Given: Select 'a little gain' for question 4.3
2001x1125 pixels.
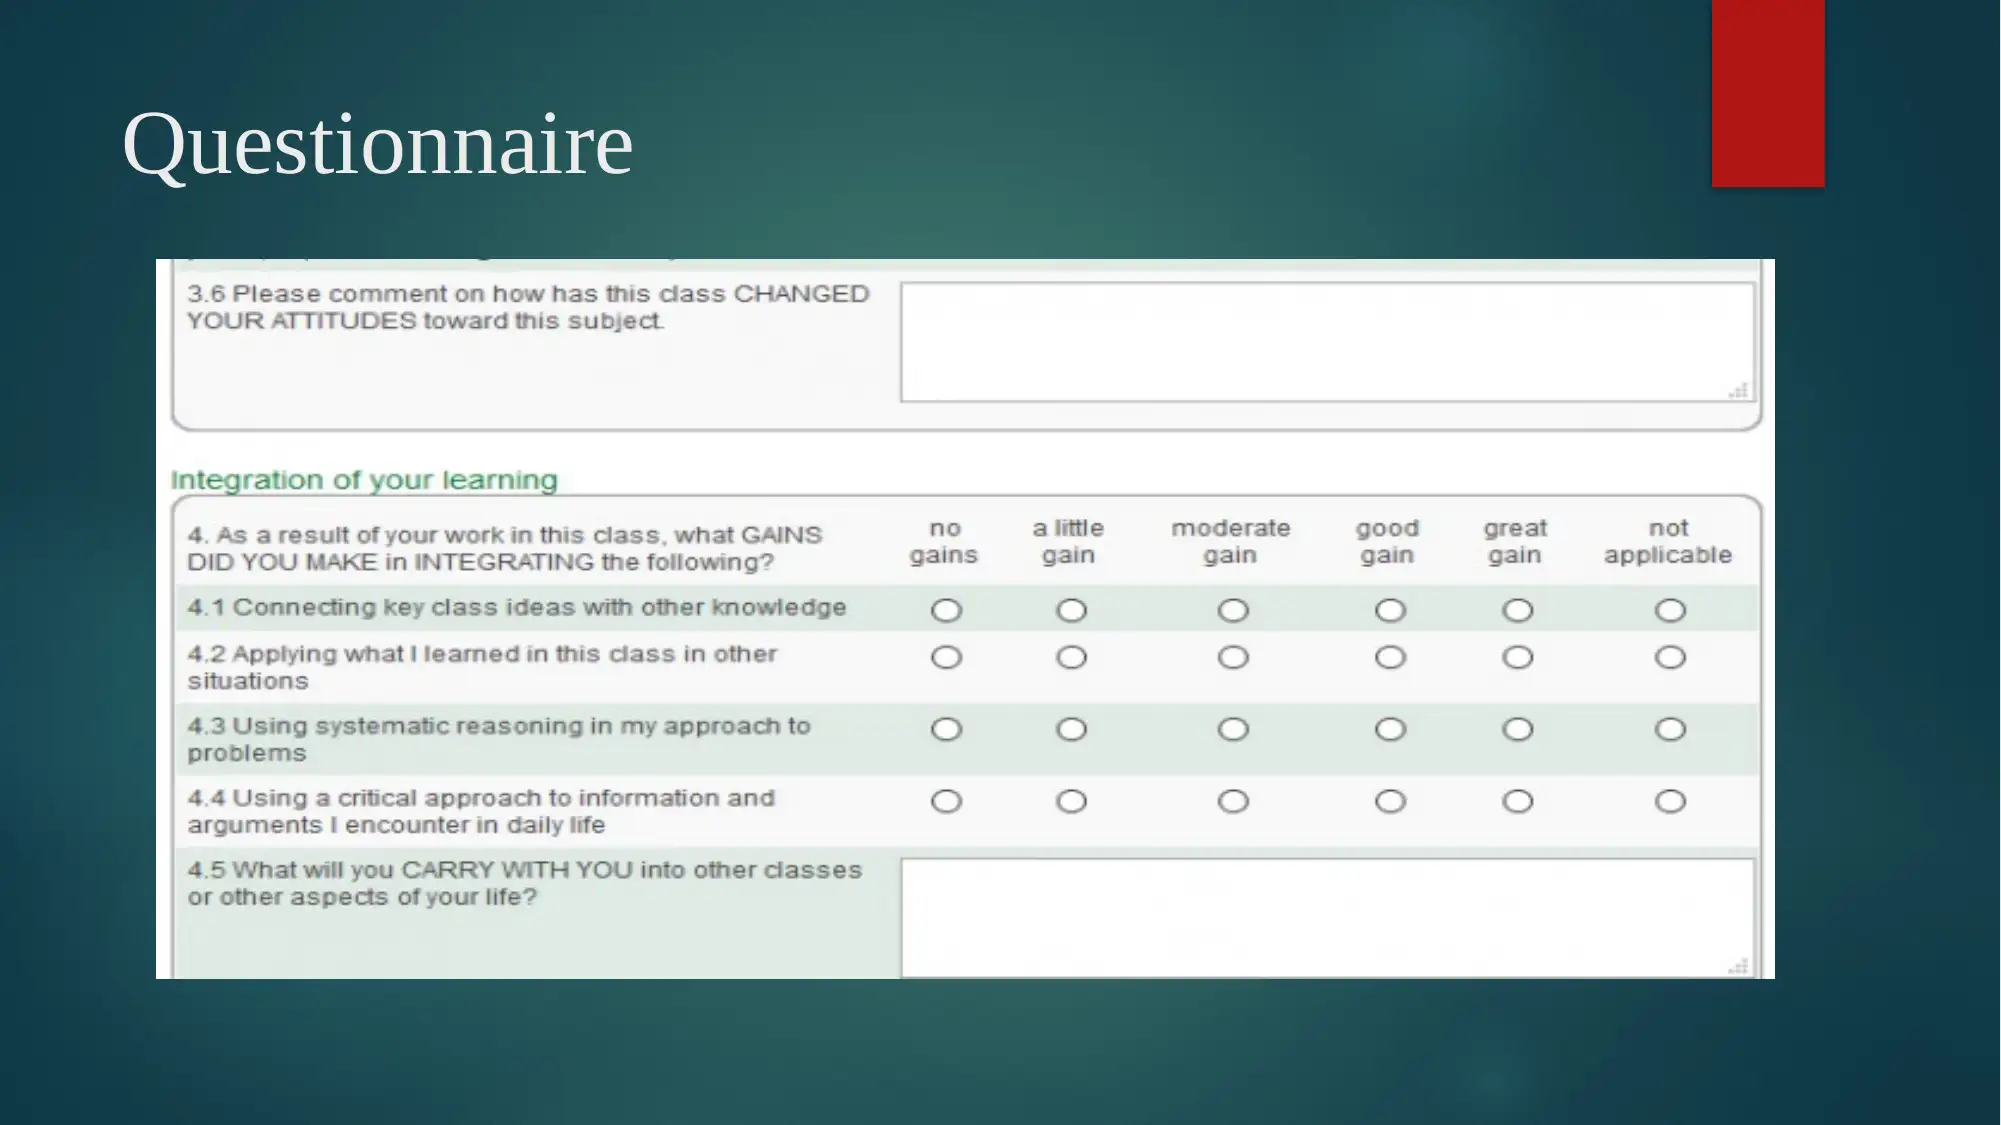Looking at the screenshot, I should [x=1071, y=729].
